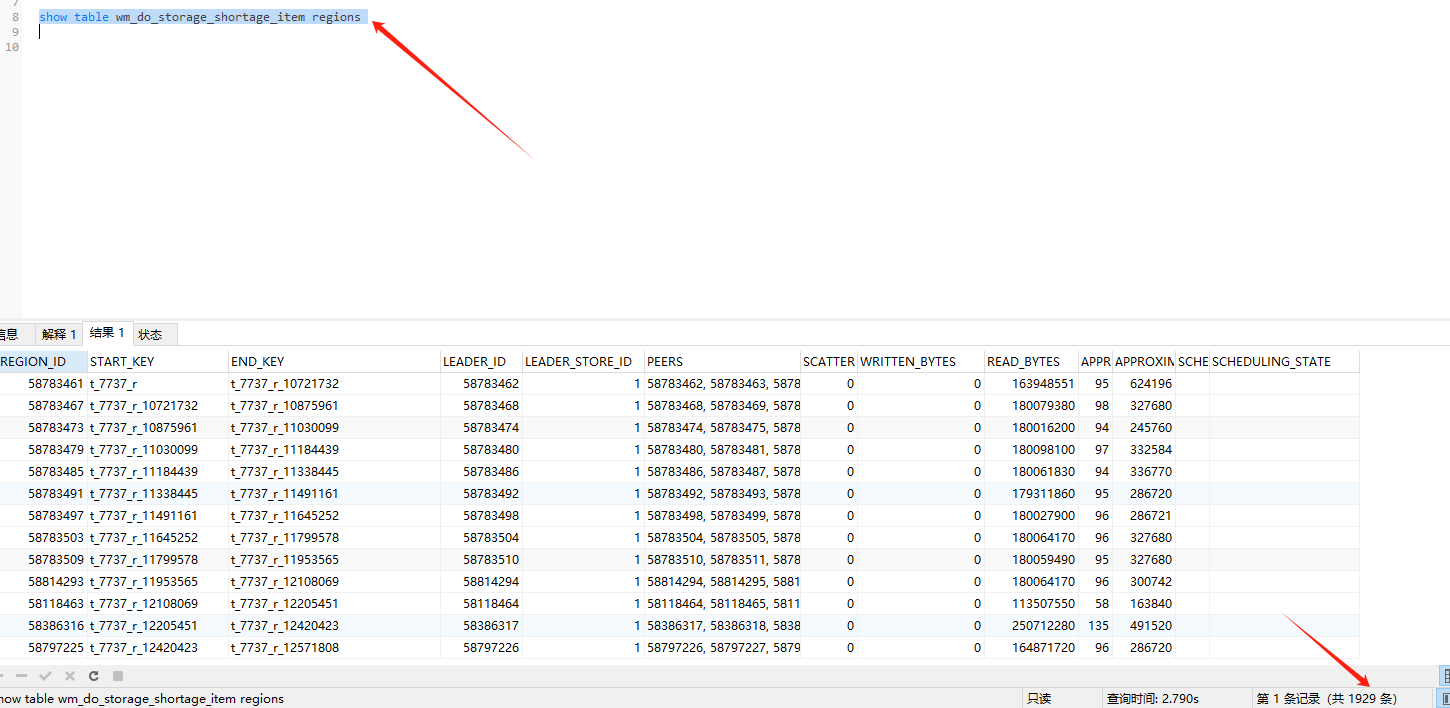Click the status bar query text 'show table wm_do_storage_shortage_item regions'
Viewport: 1450px width, 708px height.
pos(142,698)
